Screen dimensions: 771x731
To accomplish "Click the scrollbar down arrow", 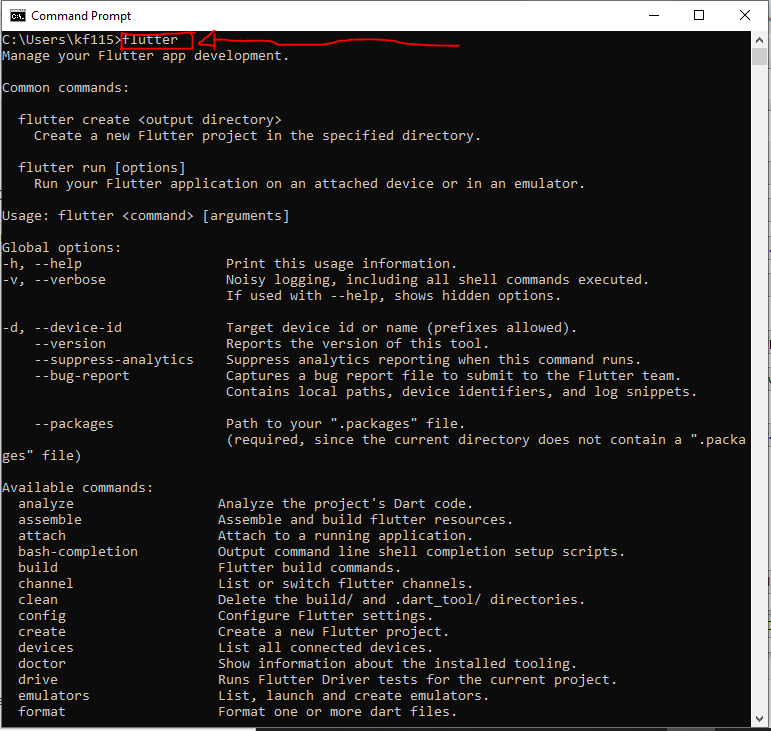I will (x=759, y=719).
